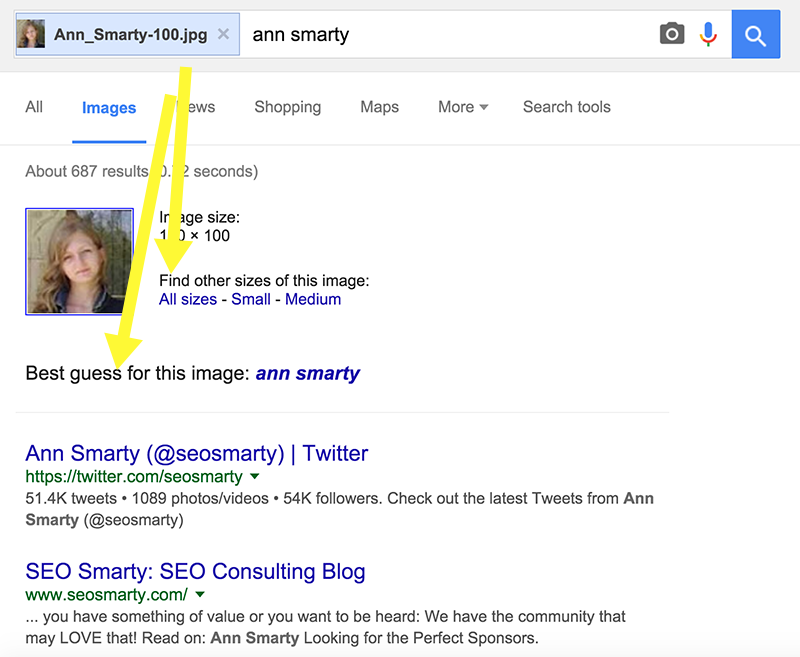This screenshot has height=657, width=800.
Task: Expand the twitter.com URL dropdown arrow
Action: [x=254, y=477]
